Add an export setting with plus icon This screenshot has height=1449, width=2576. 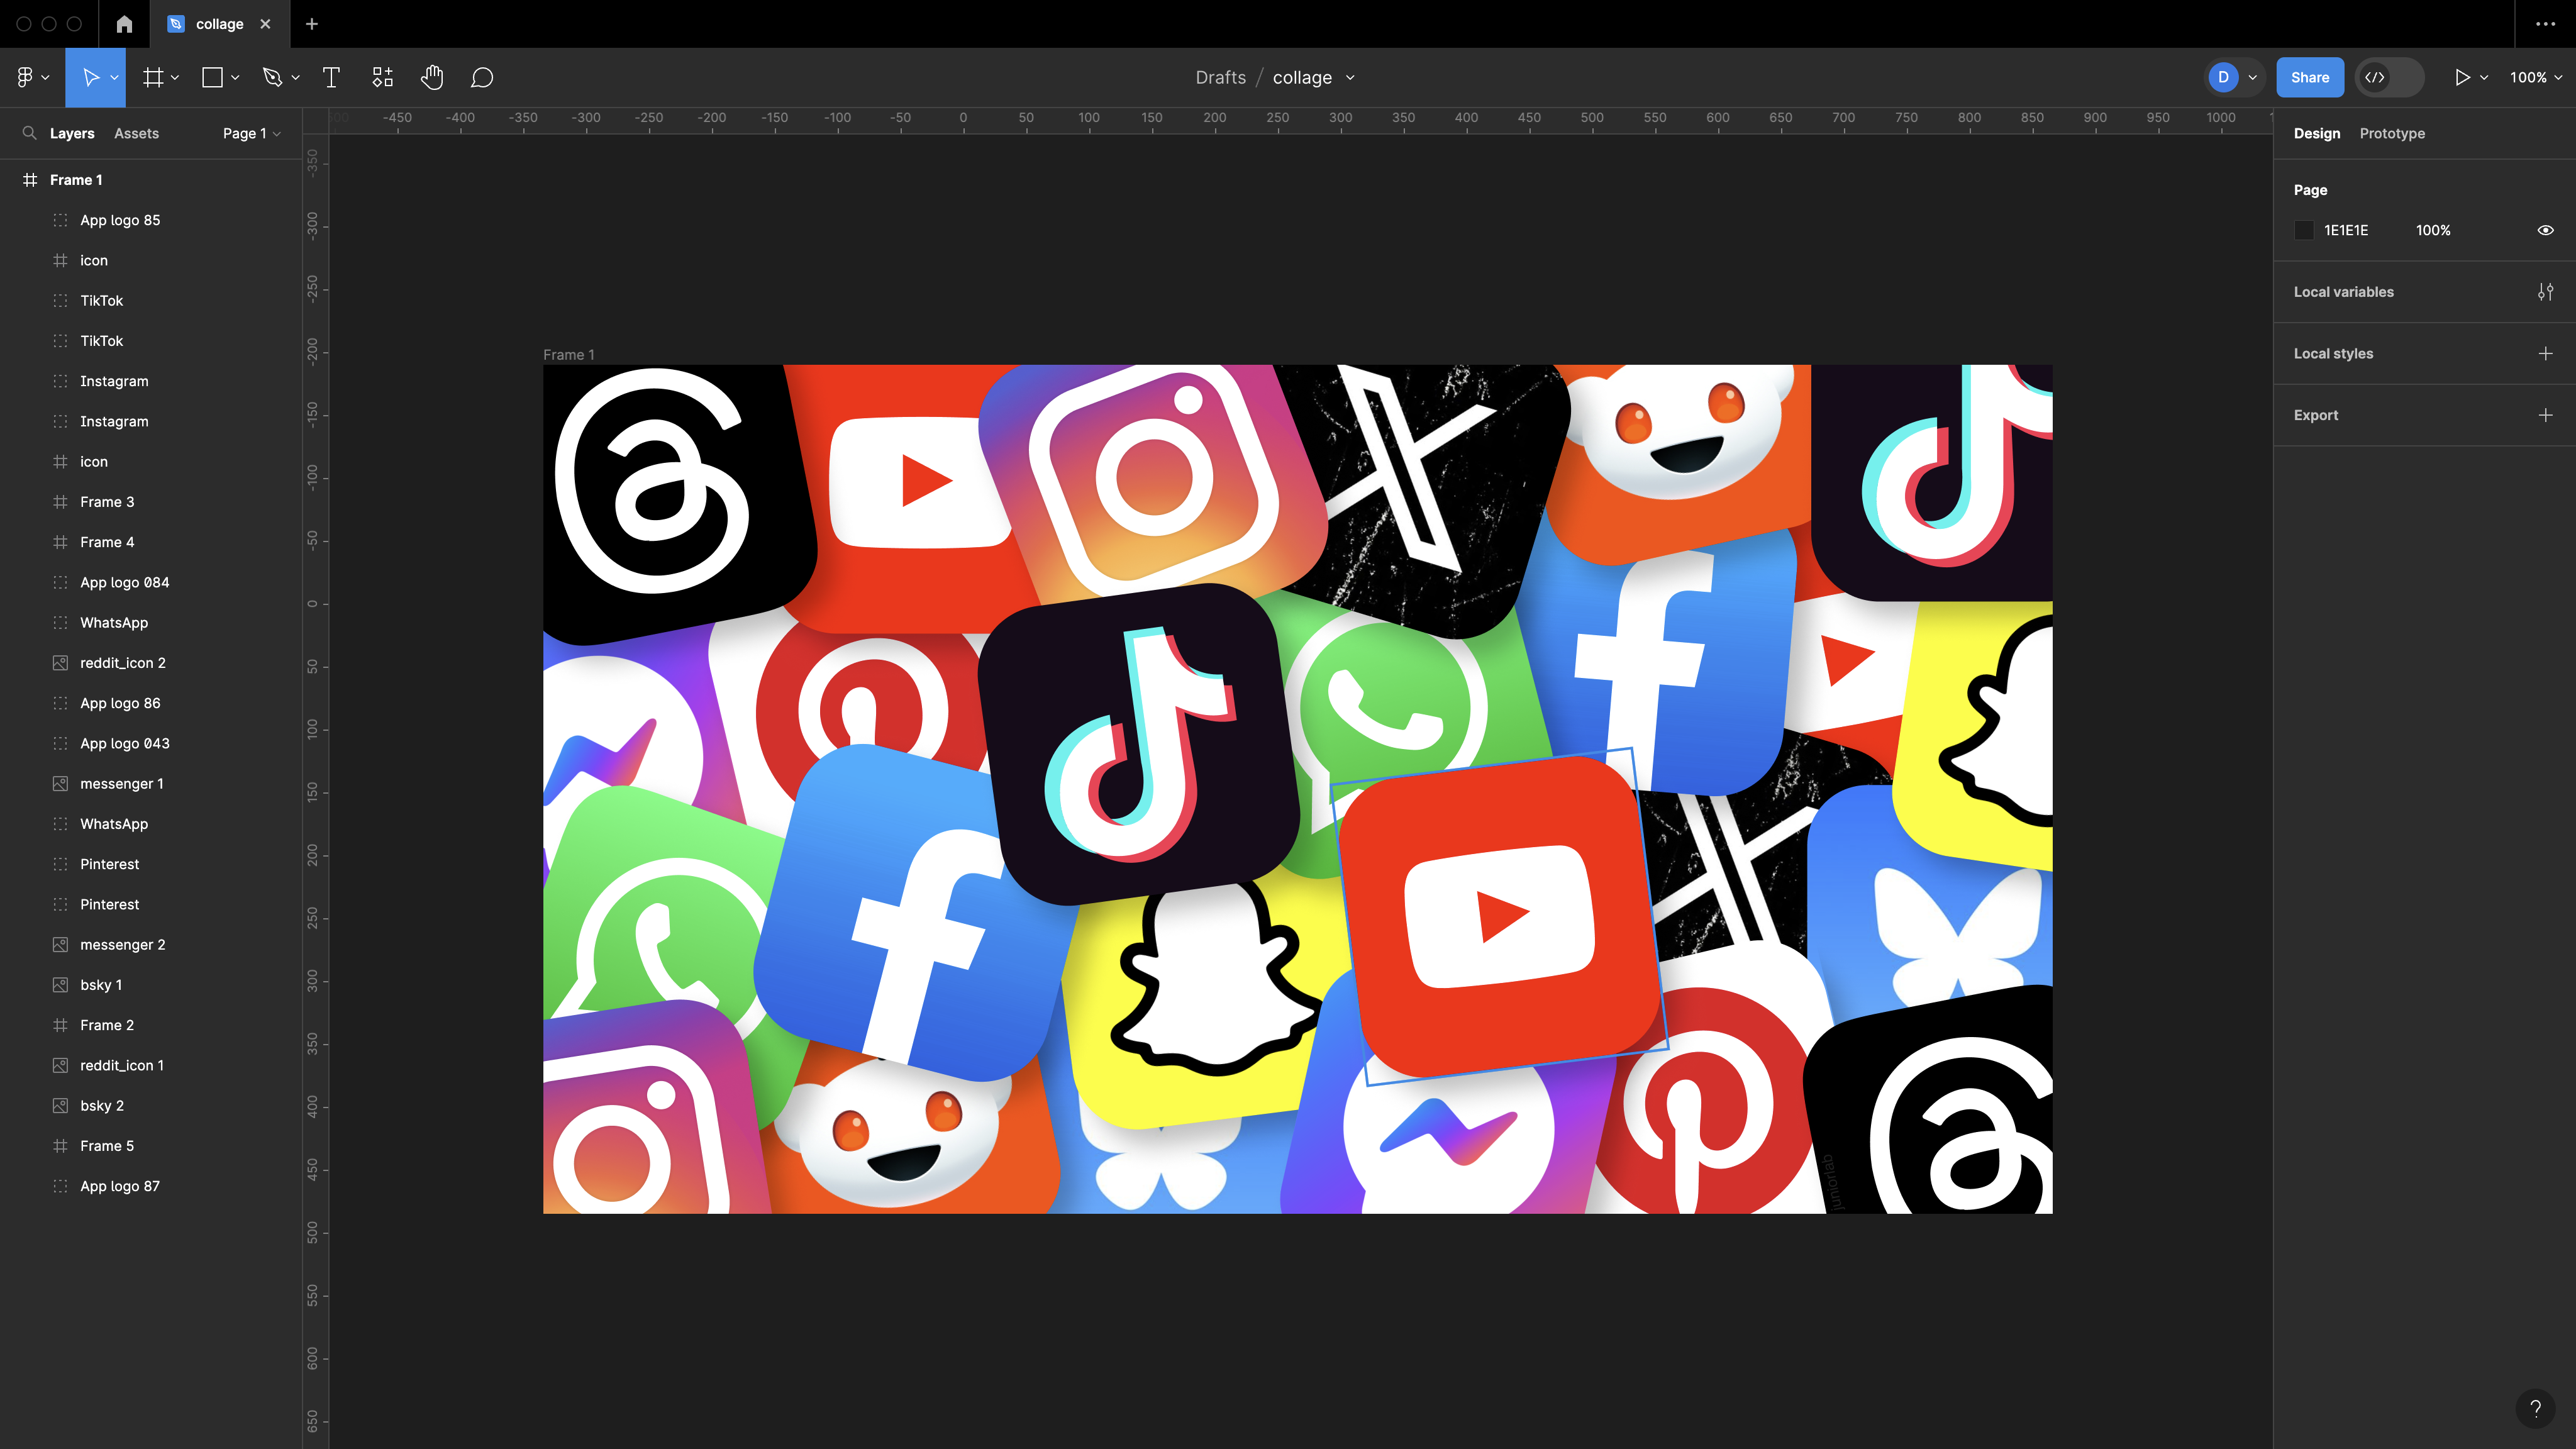point(2545,415)
